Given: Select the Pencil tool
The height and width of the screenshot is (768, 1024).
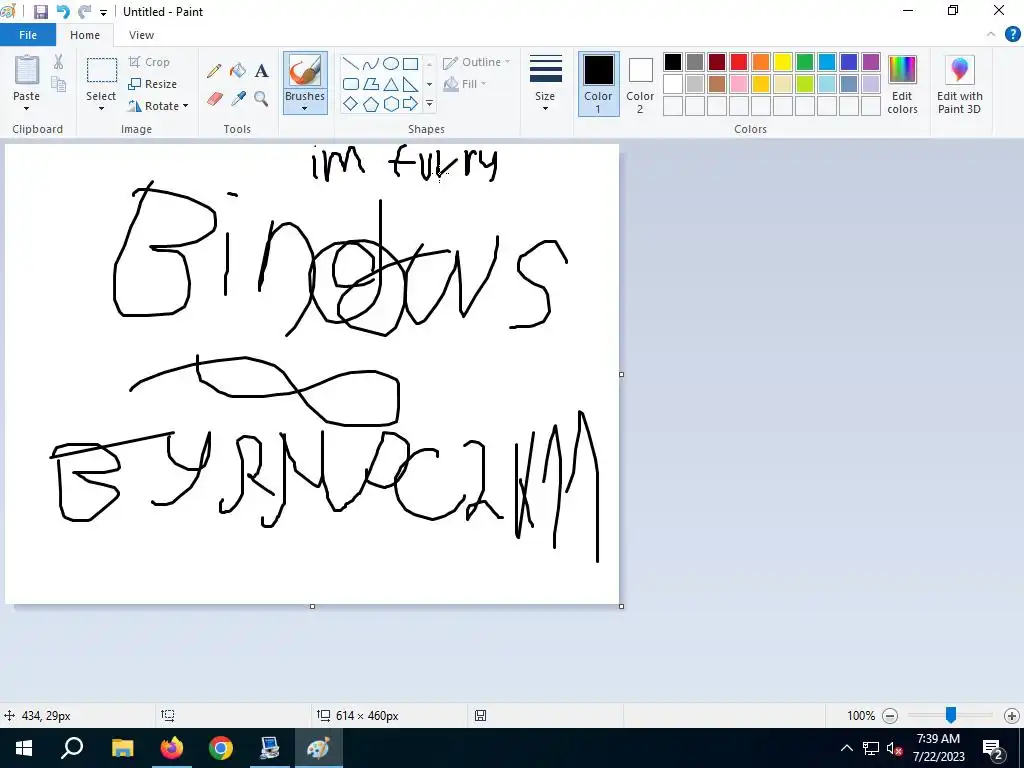Looking at the screenshot, I should pos(214,71).
